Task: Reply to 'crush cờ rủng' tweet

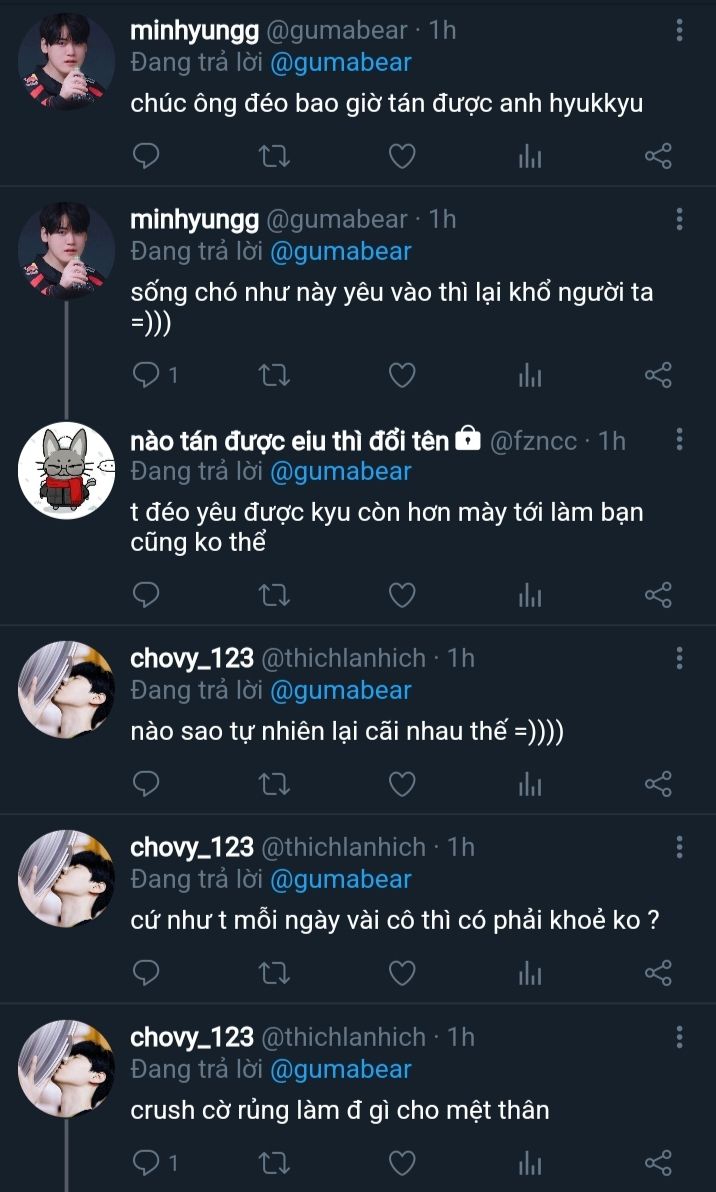Action: pyautogui.click(x=146, y=1163)
